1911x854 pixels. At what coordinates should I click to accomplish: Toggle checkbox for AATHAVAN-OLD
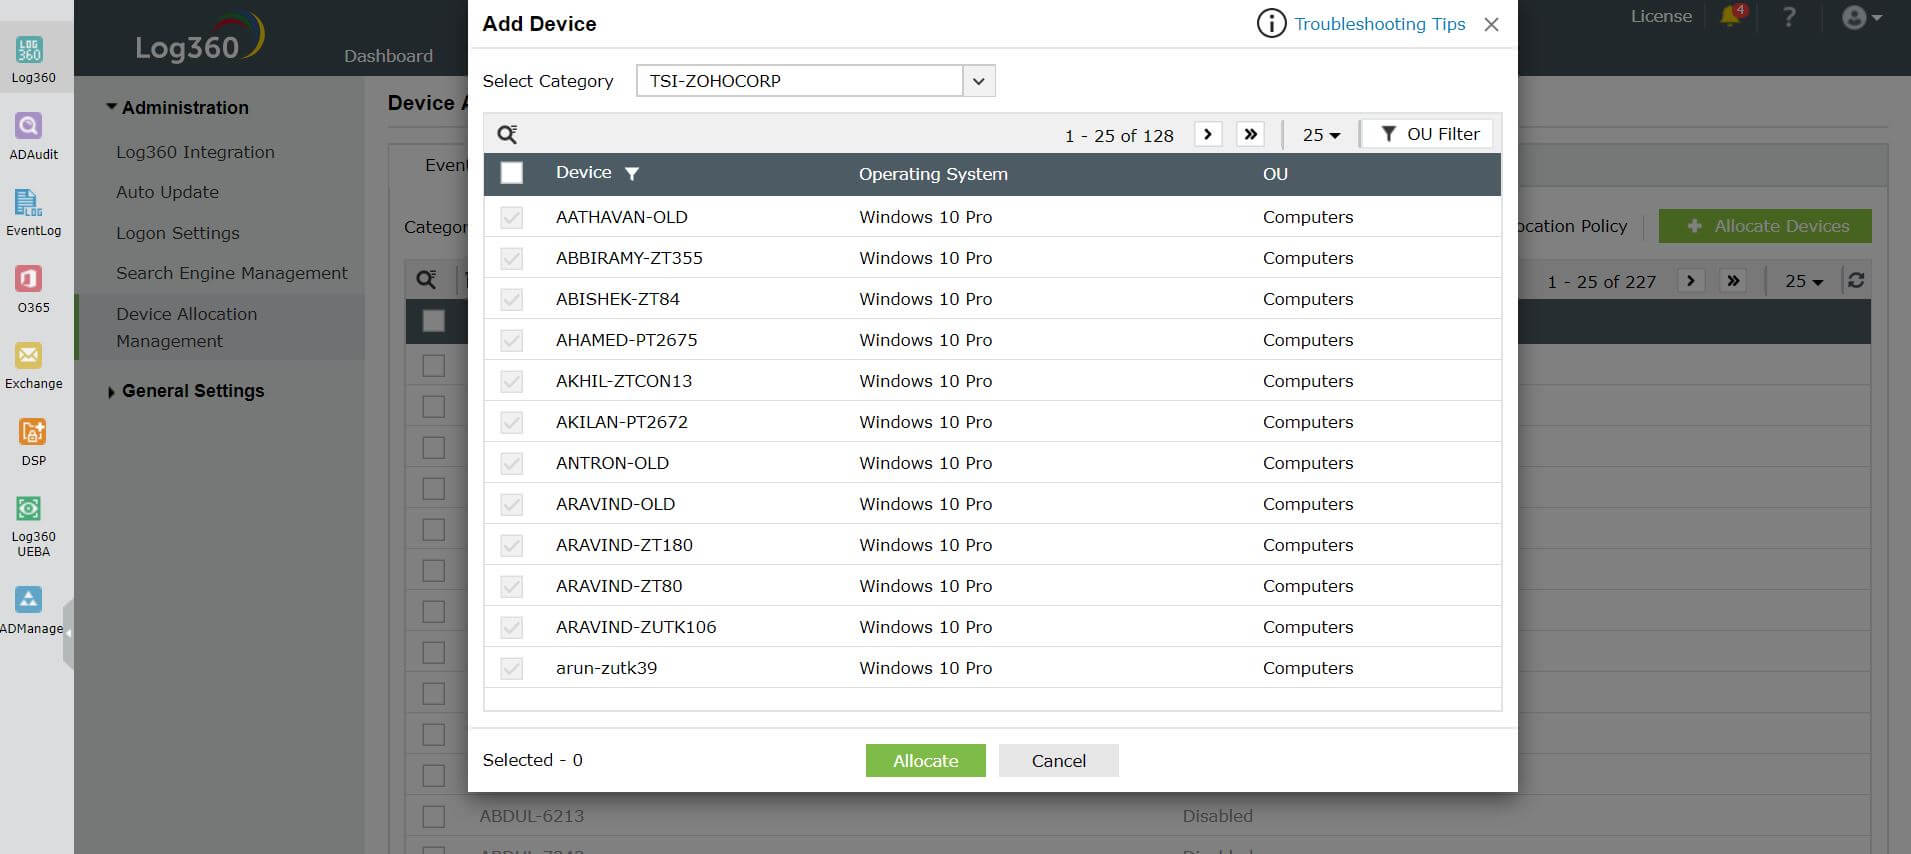pyautogui.click(x=511, y=217)
